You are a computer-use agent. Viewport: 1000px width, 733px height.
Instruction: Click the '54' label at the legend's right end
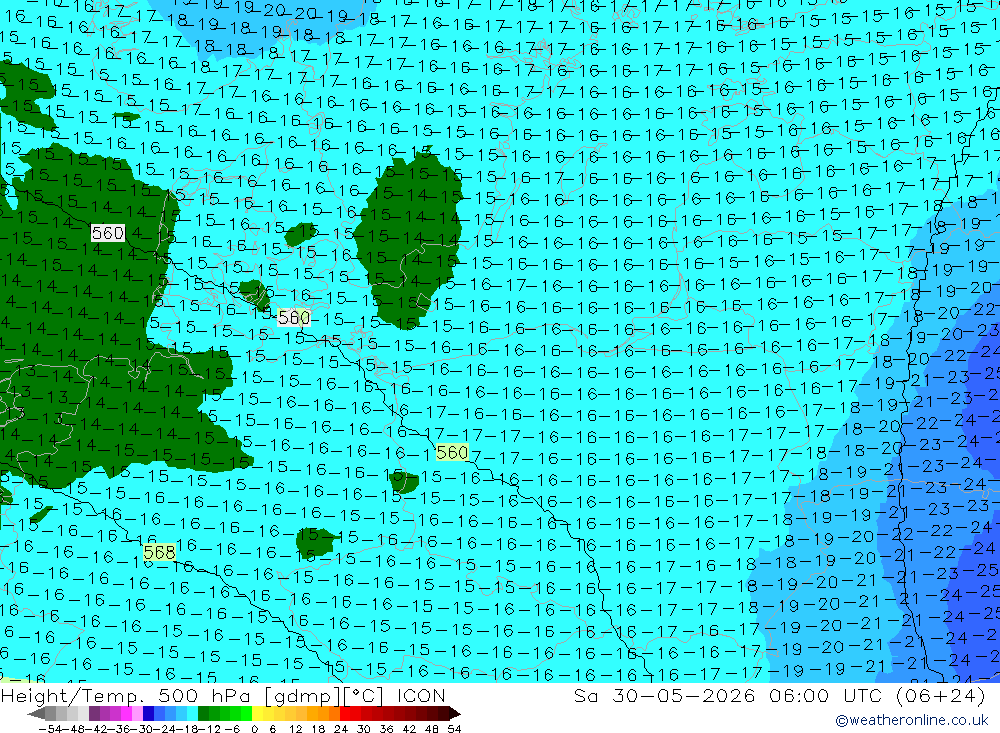coord(454,729)
